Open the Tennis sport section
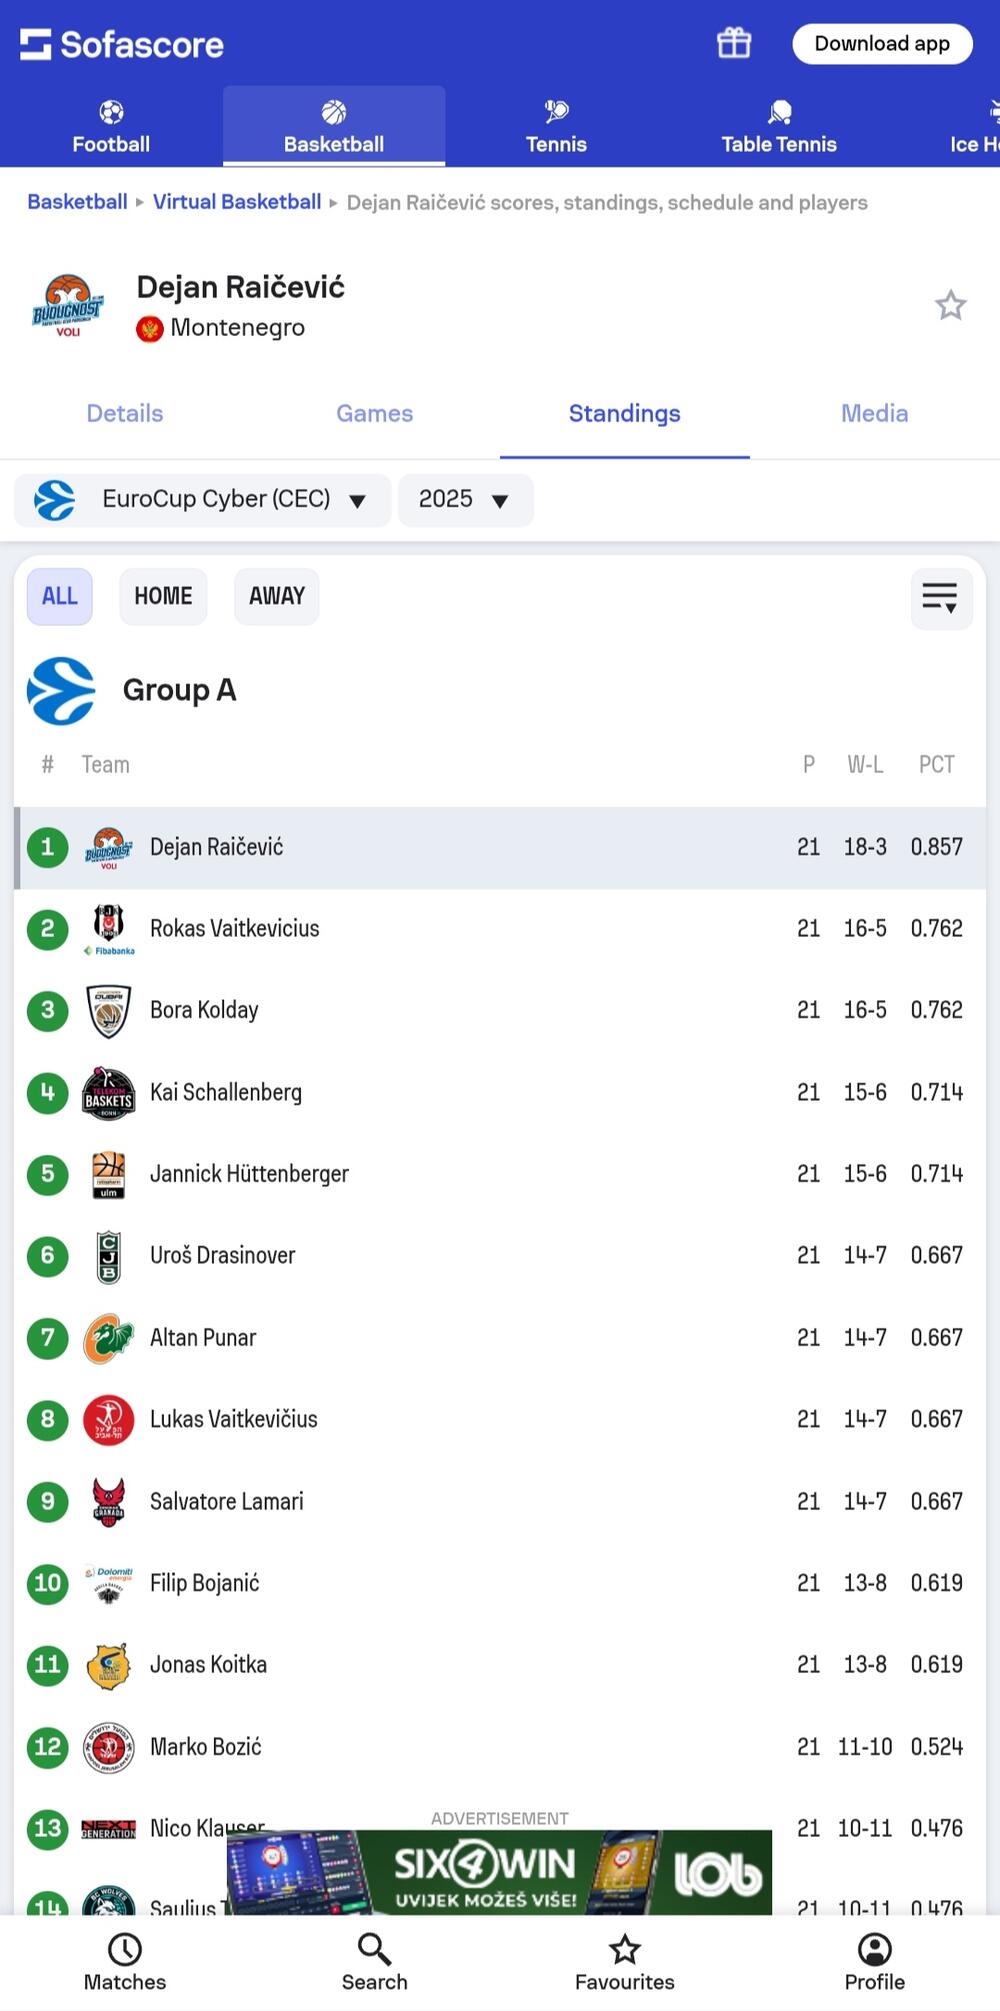Image resolution: width=1000 pixels, height=2011 pixels. click(x=556, y=126)
